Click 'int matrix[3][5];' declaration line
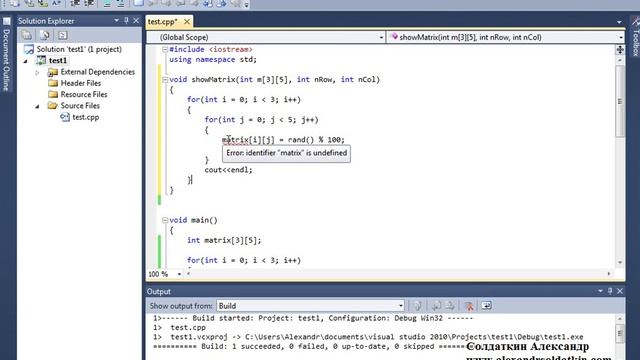This screenshot has height=360, width=640. (224, 240)
